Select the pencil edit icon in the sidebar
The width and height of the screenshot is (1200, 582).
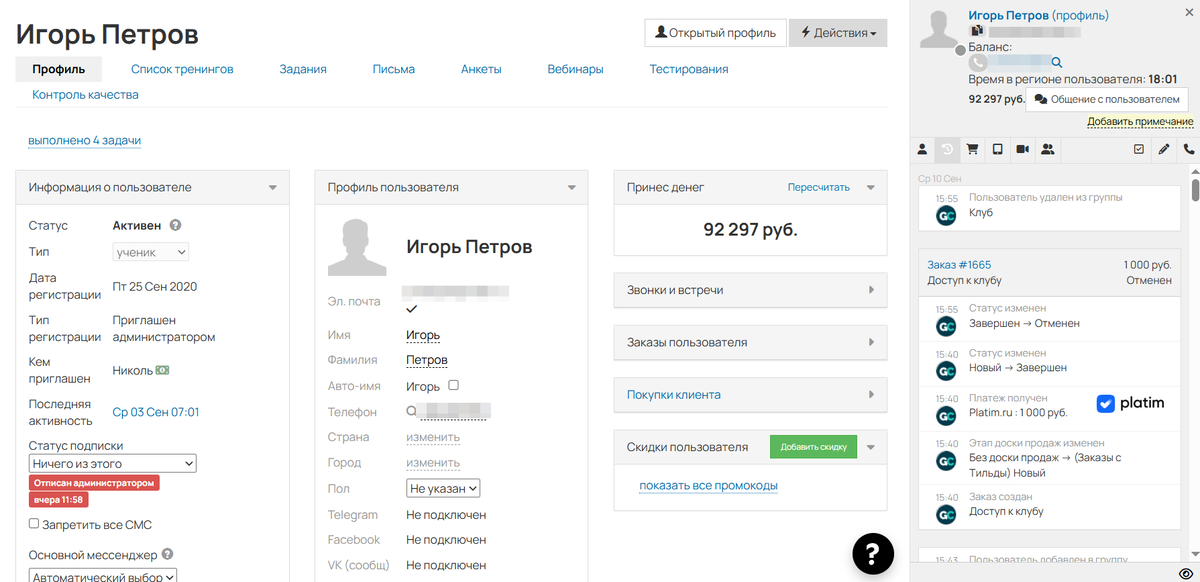1164,149
